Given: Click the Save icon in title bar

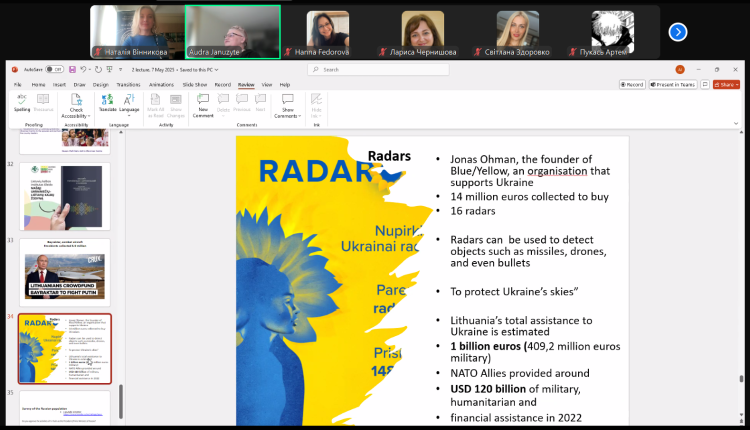Looking at the screenshot, I should pos(72,69).
